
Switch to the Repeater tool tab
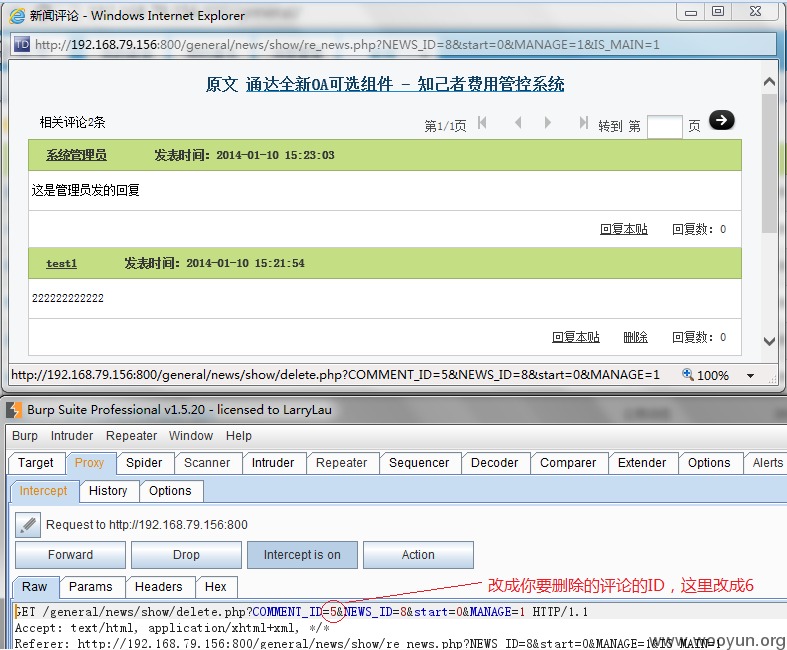tap(342, 463)
